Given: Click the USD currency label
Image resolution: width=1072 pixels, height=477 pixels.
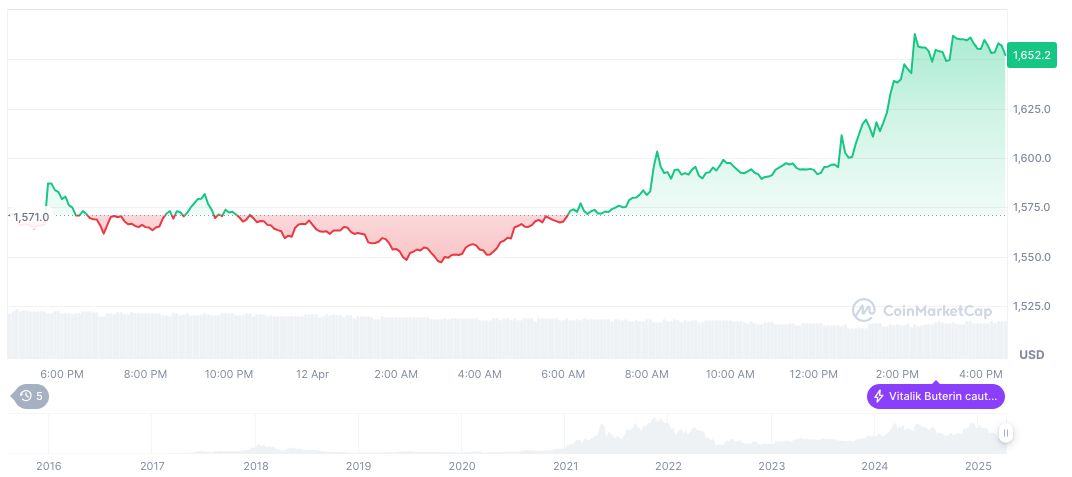Looking at the screenshot, I should point(1031,355).
